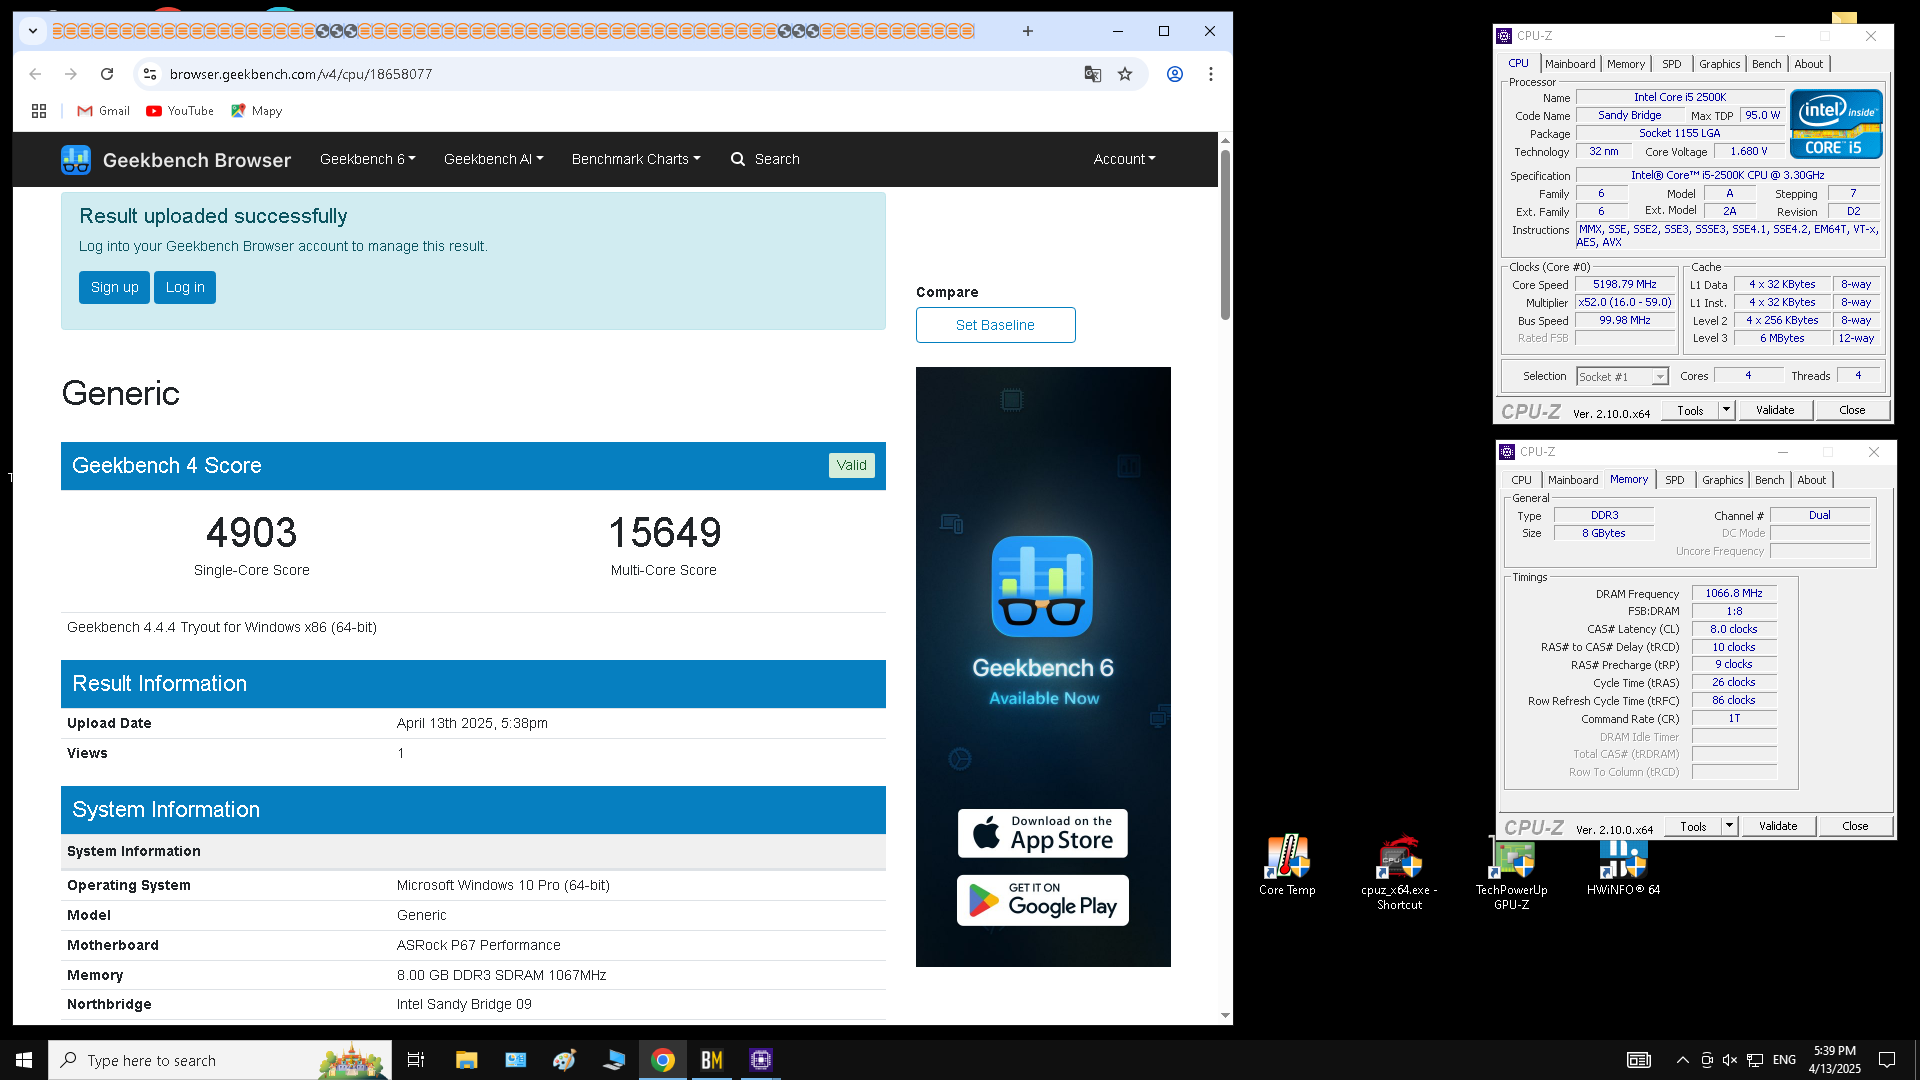Click the 4903 single-core score

pos(251,533)
